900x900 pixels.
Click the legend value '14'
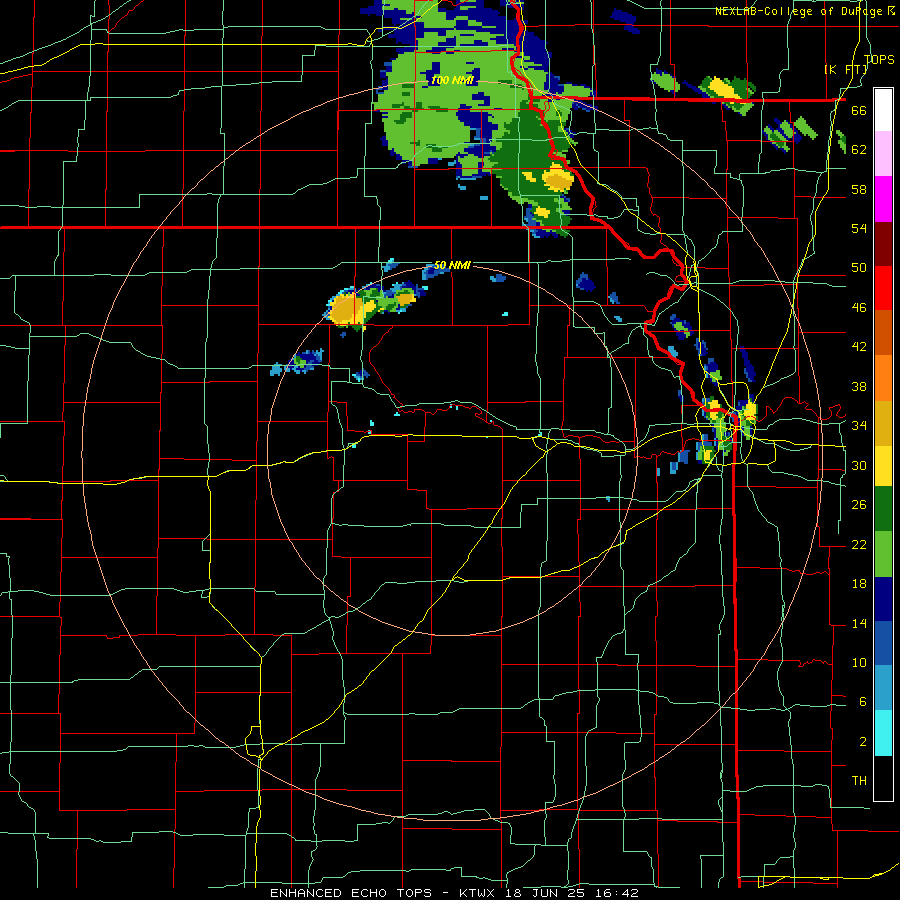tap(859, 623)
